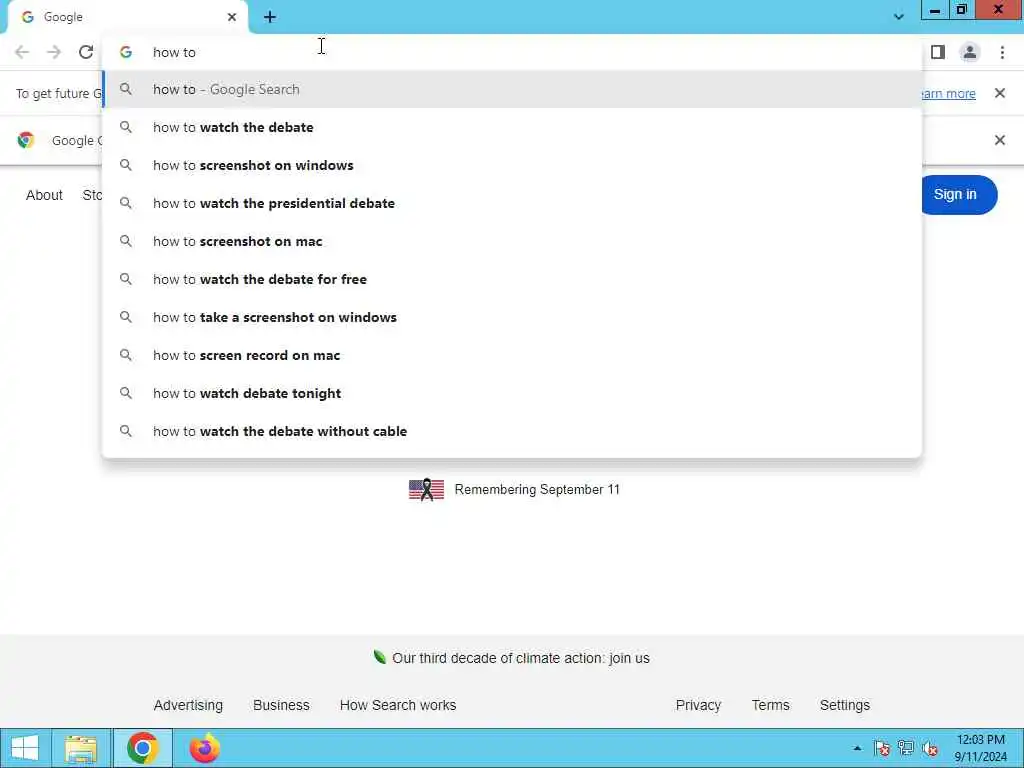Pick 'how to watch debate tonight'
Viewport: 1024px width, 768px height.
point(512,393)
